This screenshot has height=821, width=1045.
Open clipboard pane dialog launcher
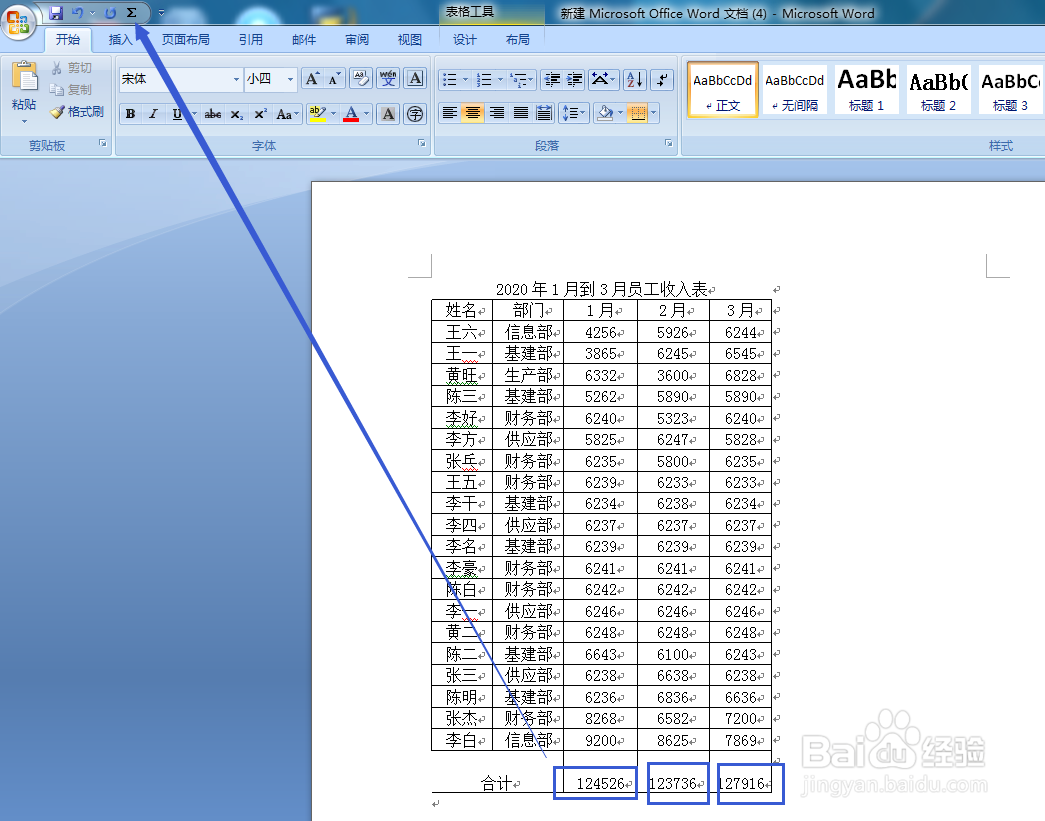[x=103, y=143]
